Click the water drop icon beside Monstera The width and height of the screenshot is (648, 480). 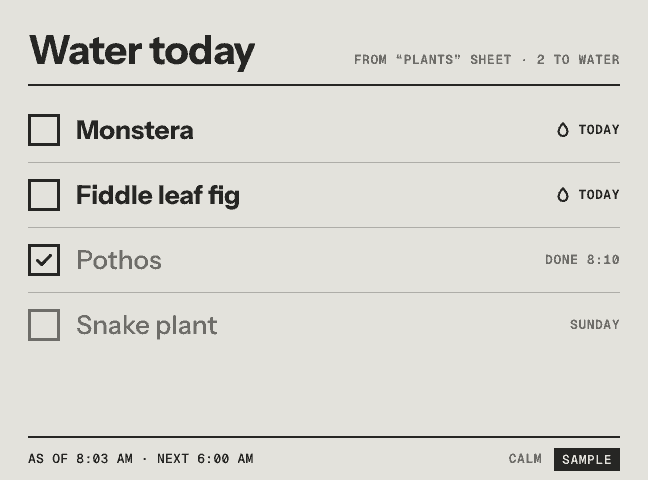pos(562,130)
